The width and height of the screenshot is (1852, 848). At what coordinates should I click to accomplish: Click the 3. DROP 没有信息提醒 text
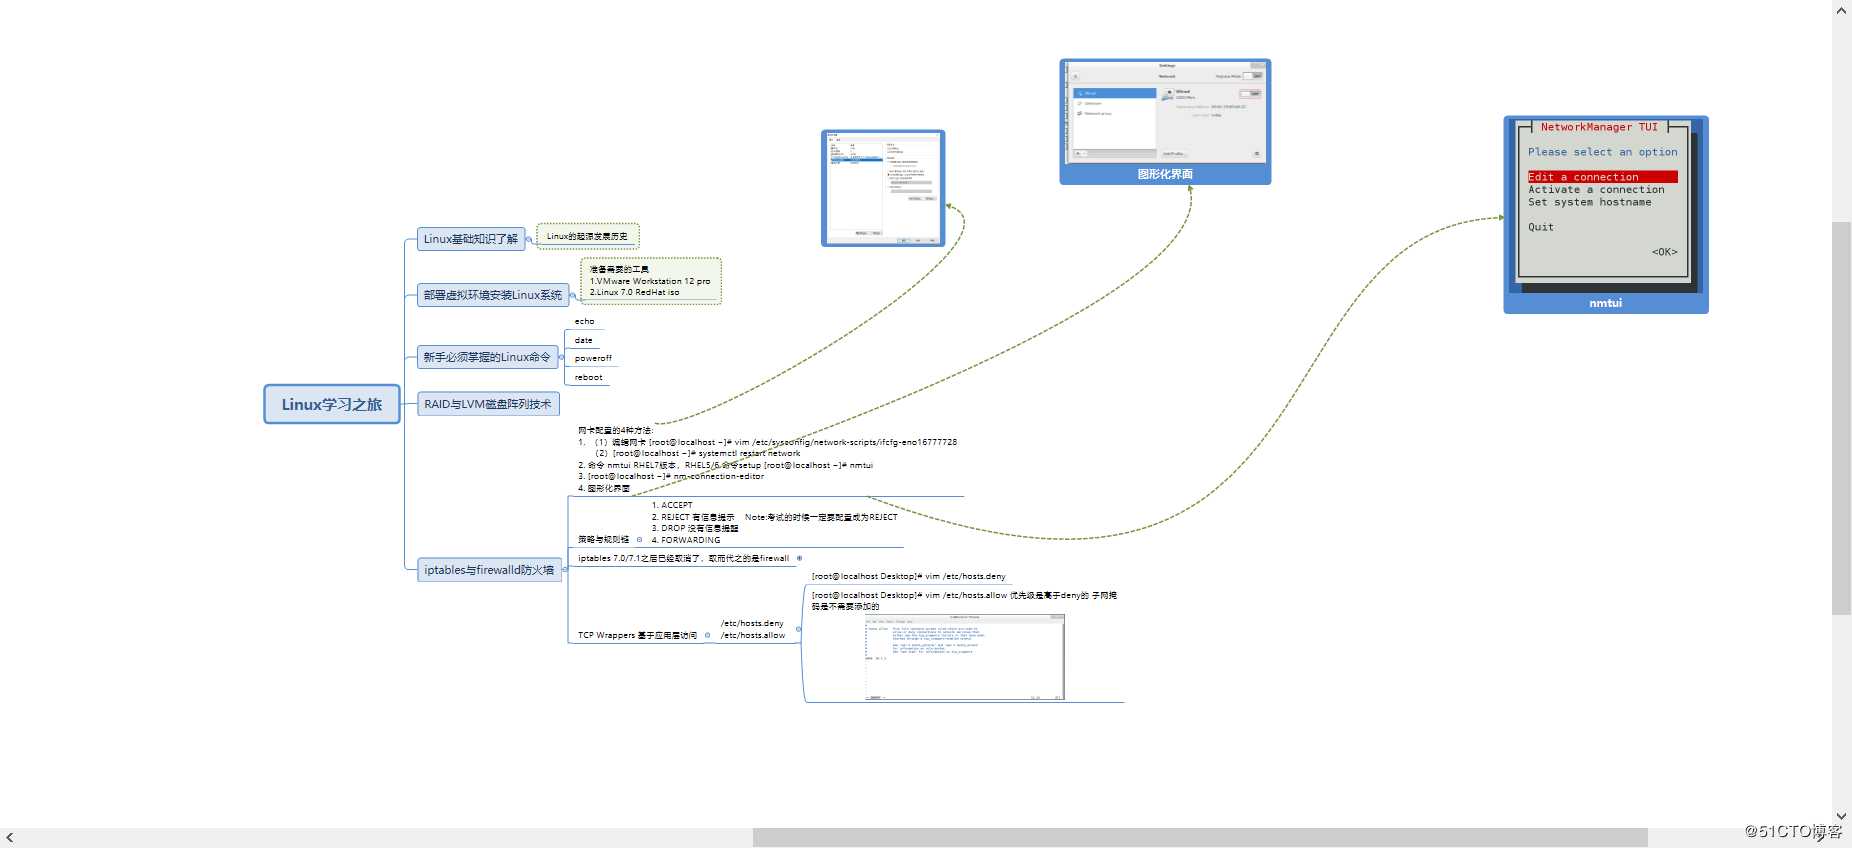tap(695, 528)
